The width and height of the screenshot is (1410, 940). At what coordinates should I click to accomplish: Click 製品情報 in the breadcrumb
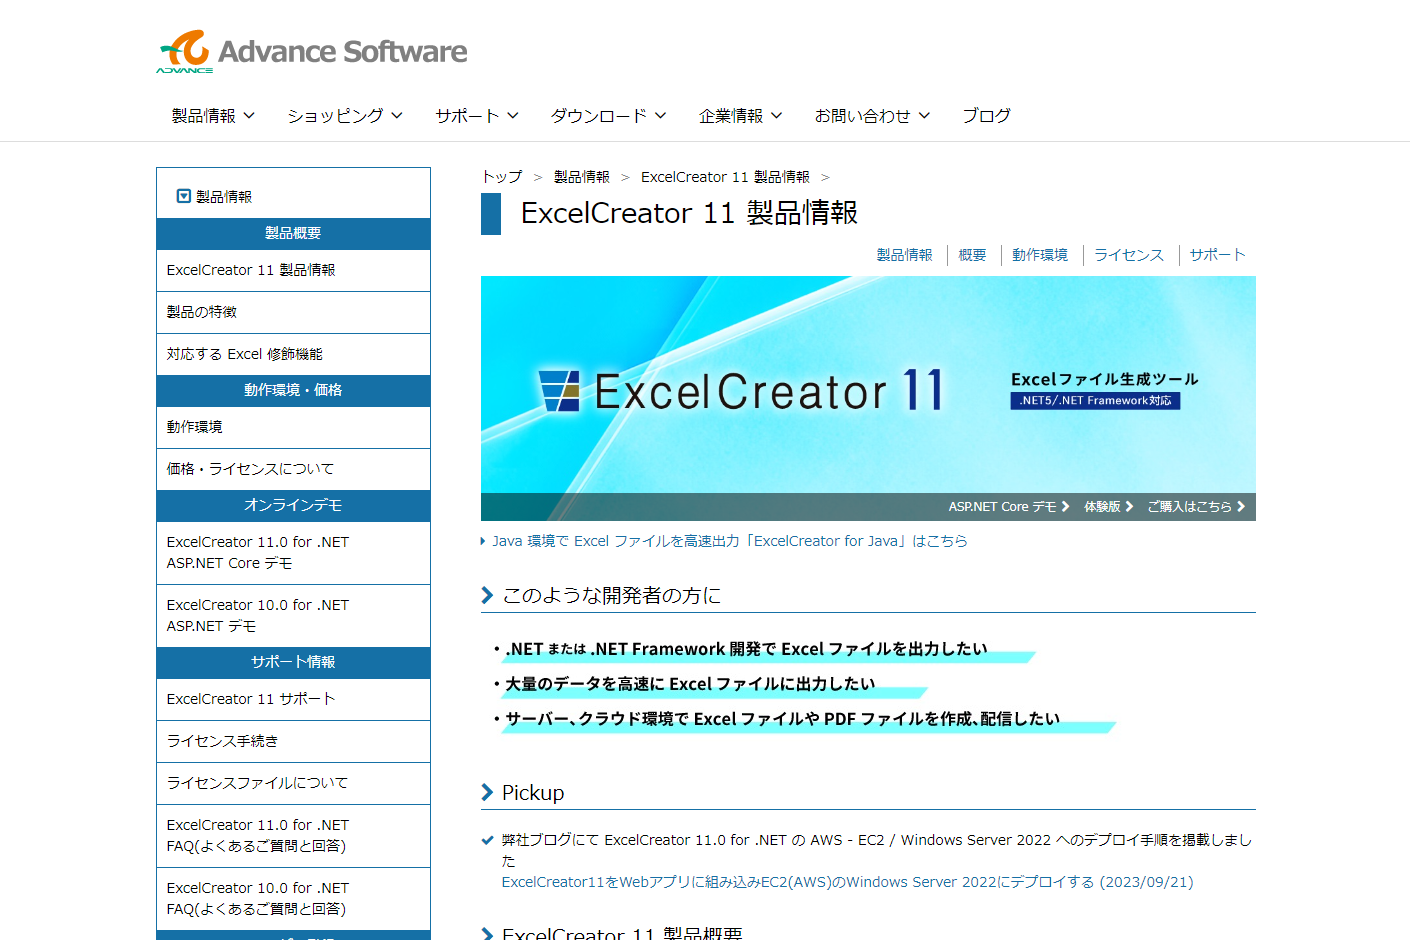[582, 177]
